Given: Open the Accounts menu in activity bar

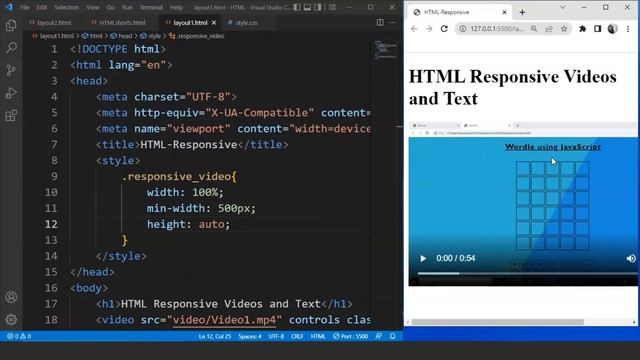Looking at the screenshot, I should 11,297.
